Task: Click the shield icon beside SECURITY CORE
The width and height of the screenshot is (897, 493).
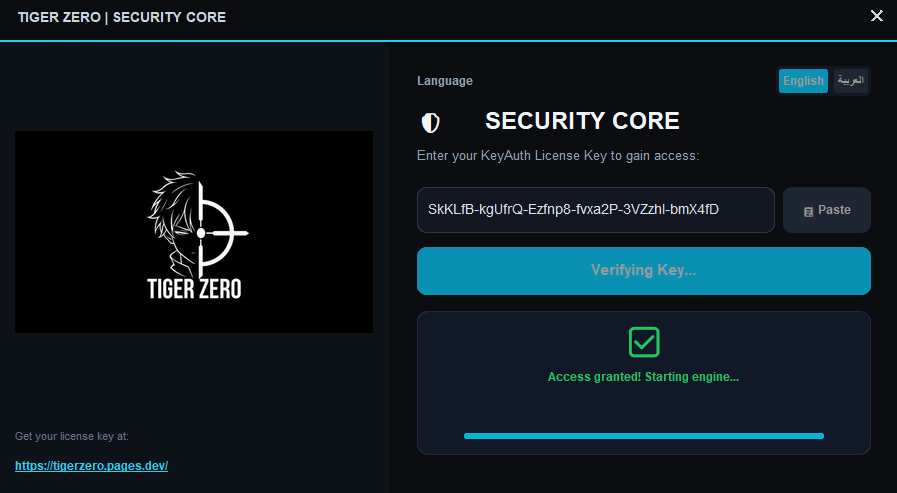Action: tap(430, 122)
